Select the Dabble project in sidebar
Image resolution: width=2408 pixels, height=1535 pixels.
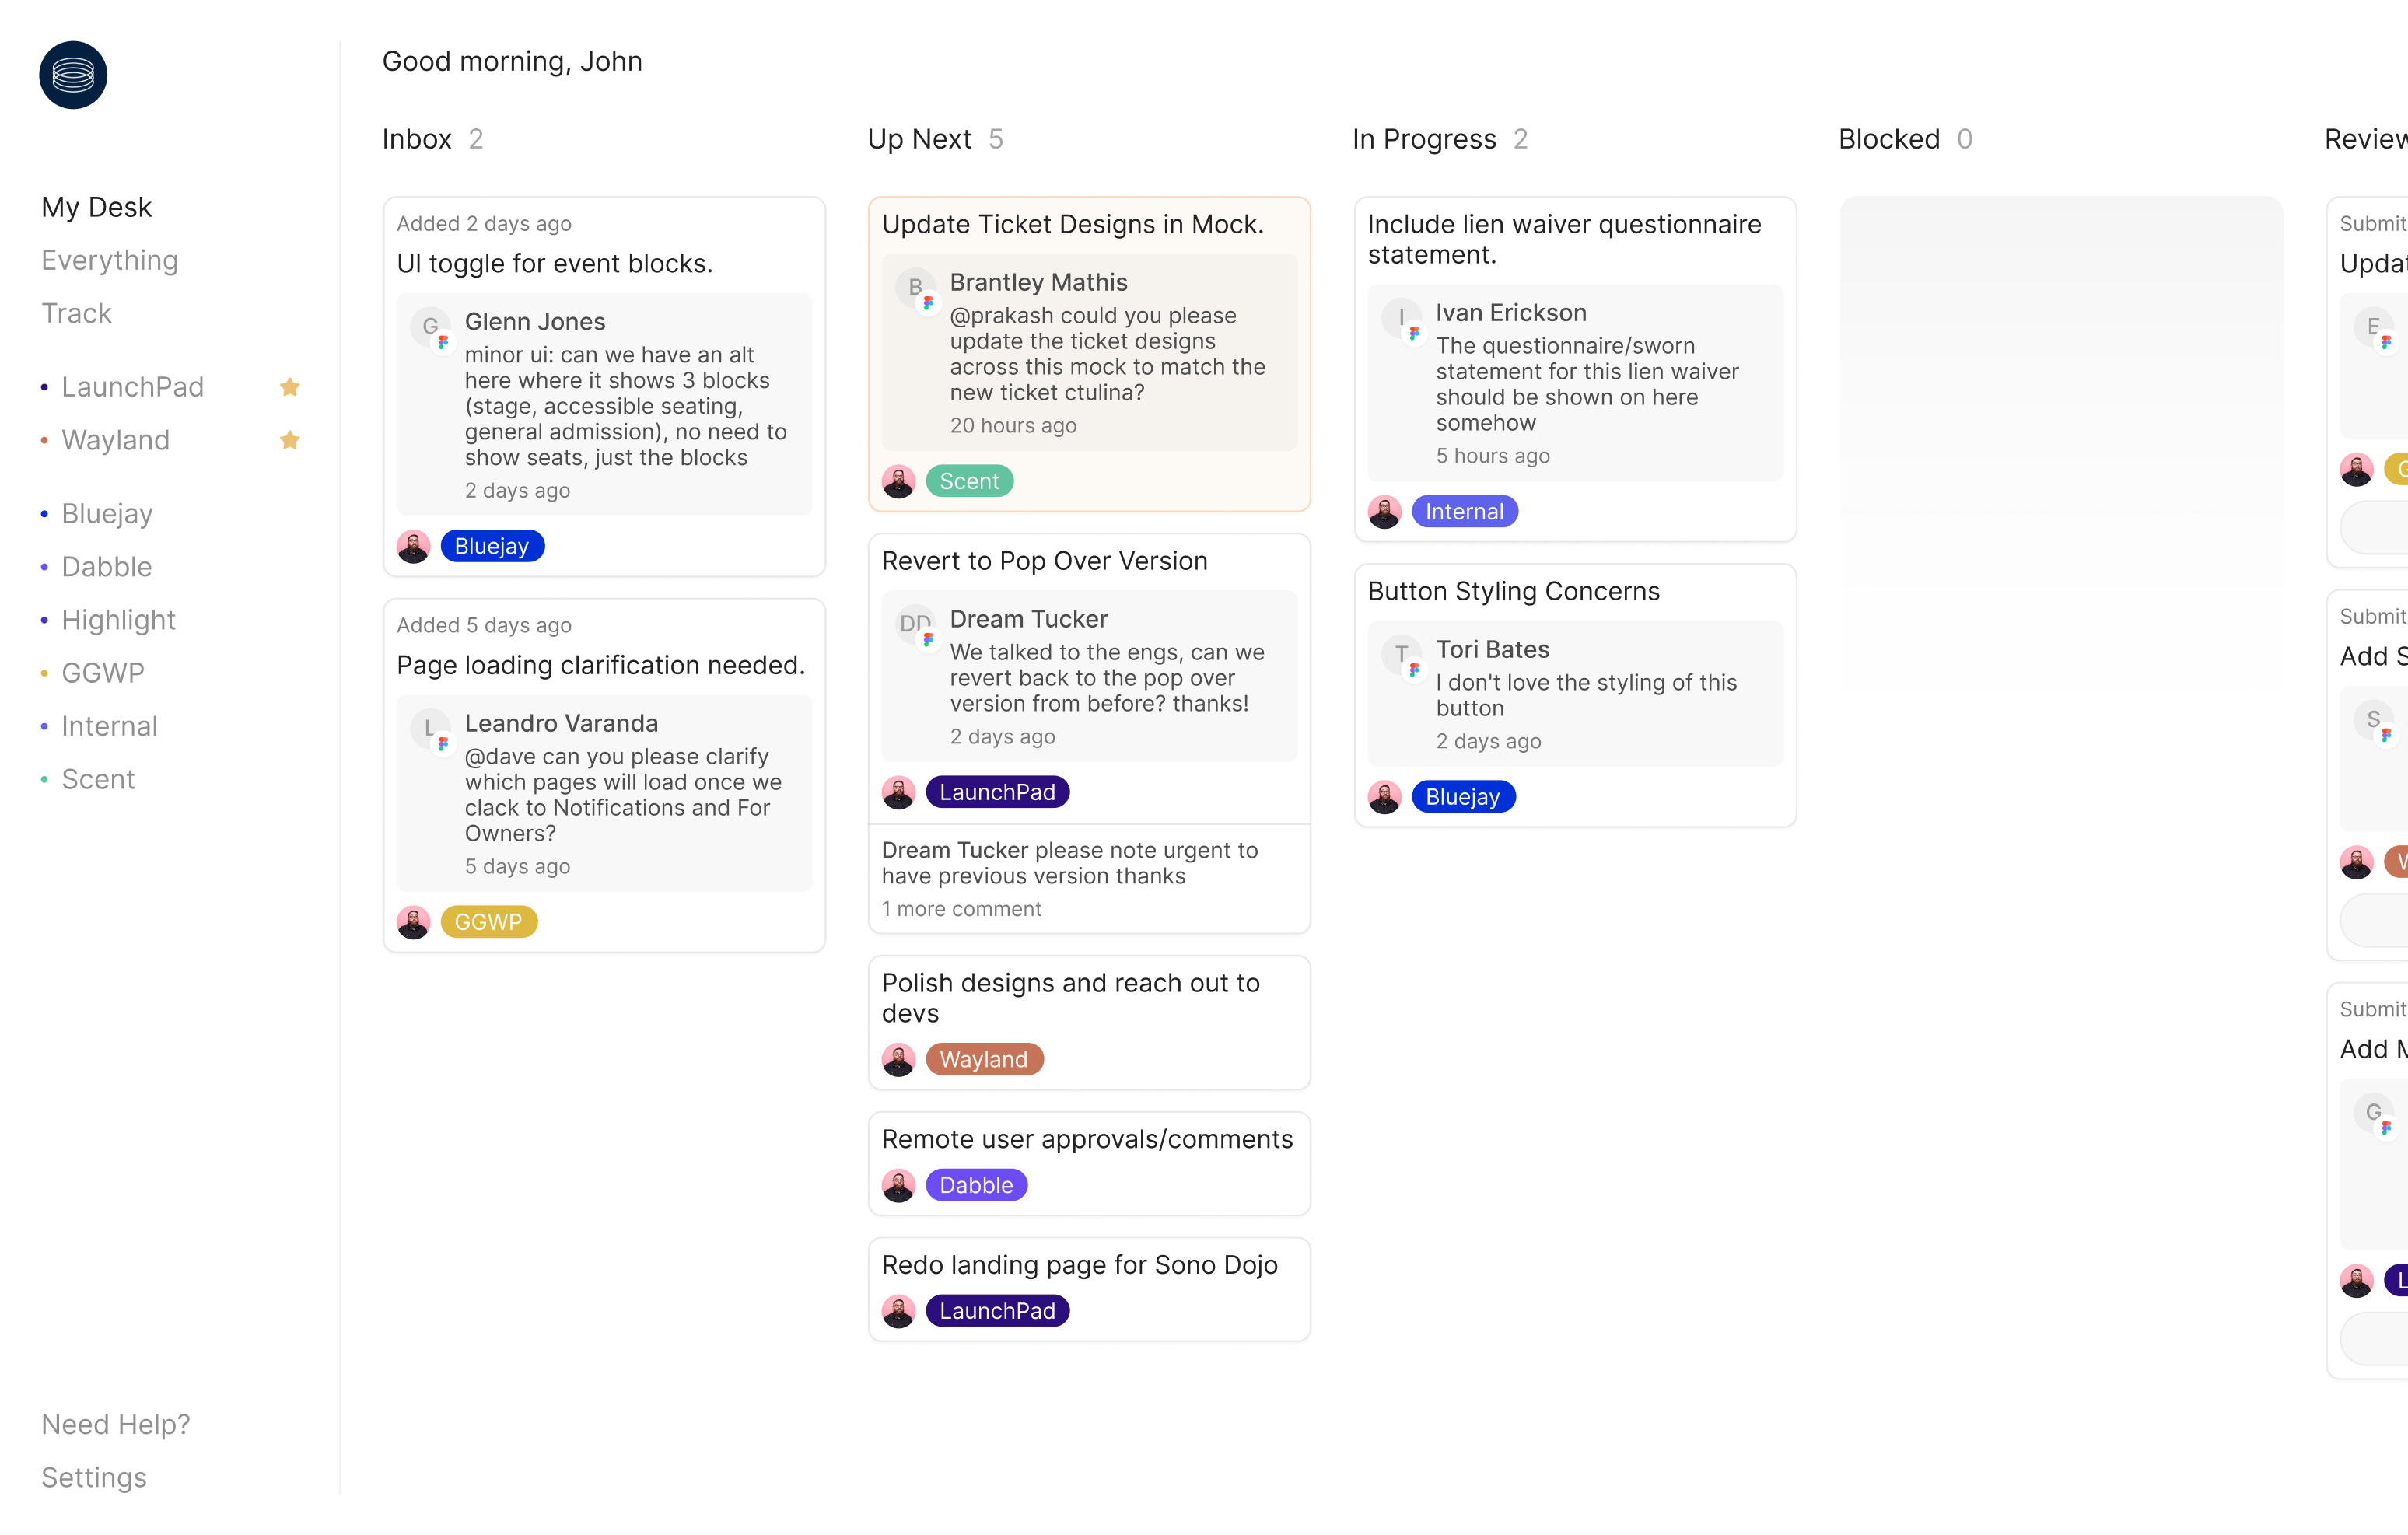coord(106,567)
